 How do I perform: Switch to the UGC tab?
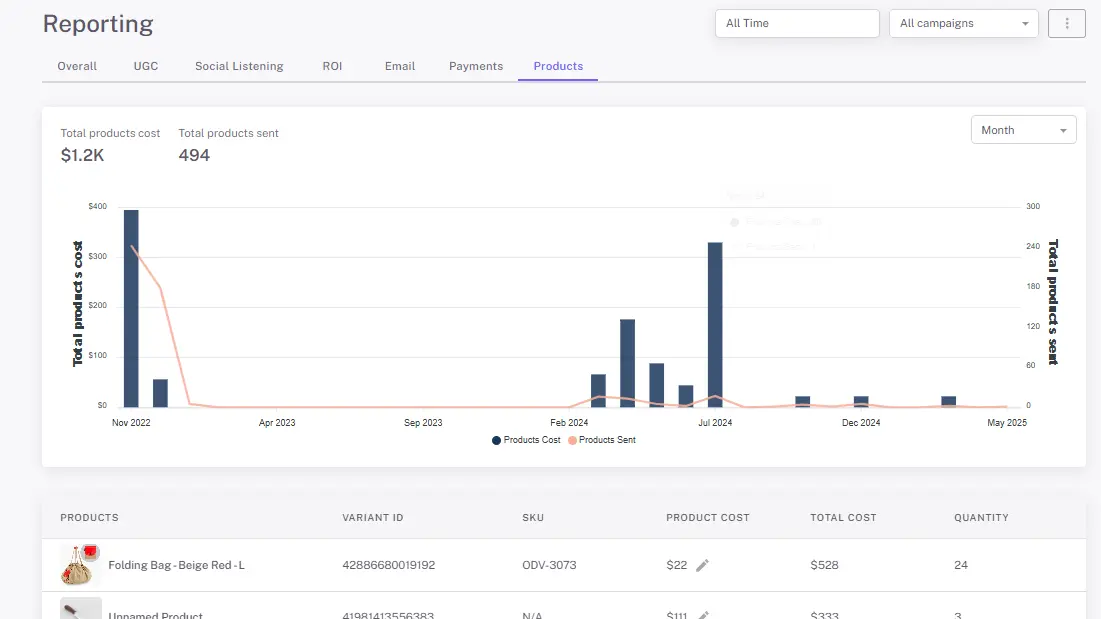pyautogui.click(x=146, y=66)
